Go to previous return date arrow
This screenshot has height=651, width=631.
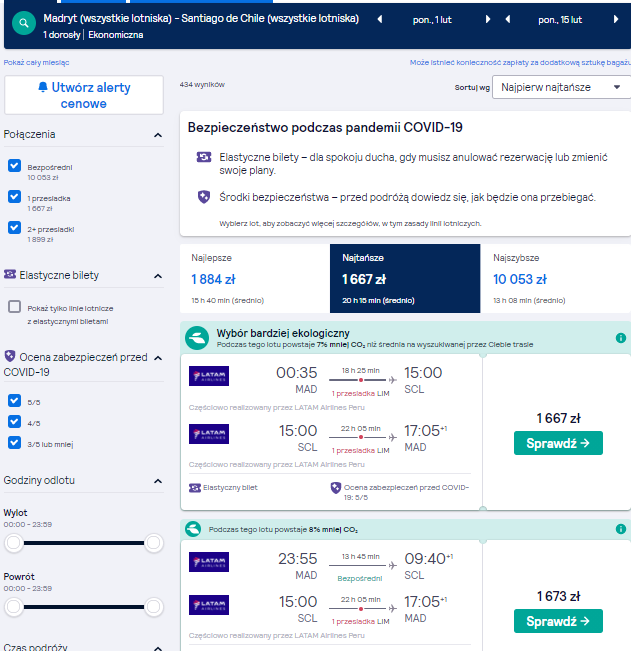(x=507, y=19)
